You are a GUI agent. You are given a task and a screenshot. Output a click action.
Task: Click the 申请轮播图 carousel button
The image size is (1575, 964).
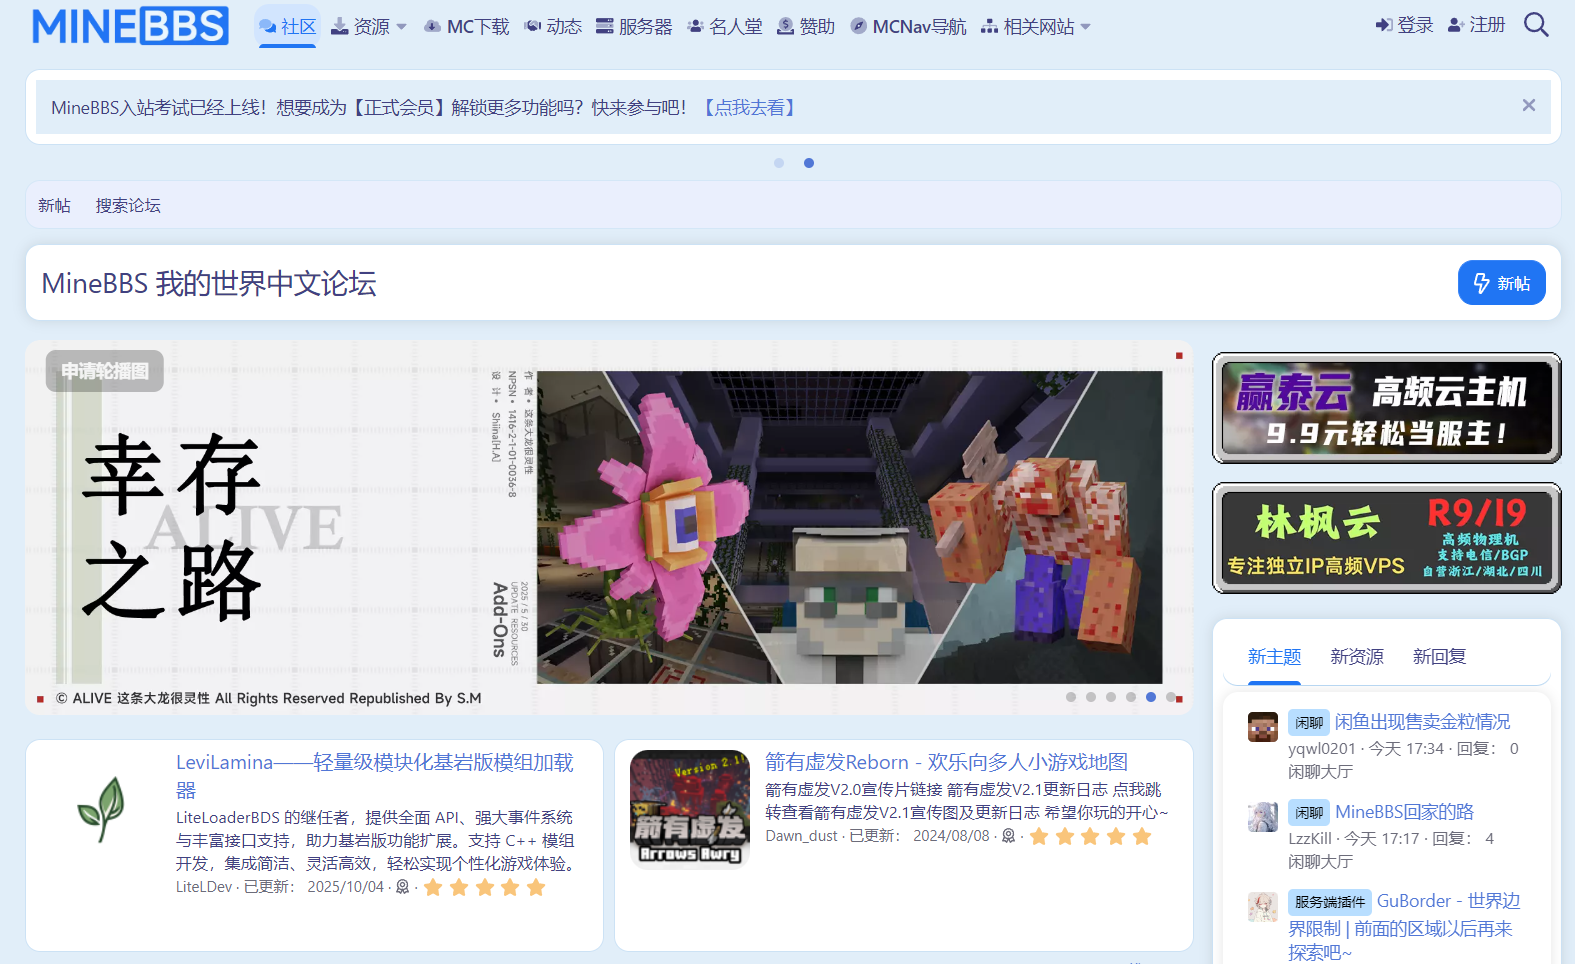click(105, 371)
